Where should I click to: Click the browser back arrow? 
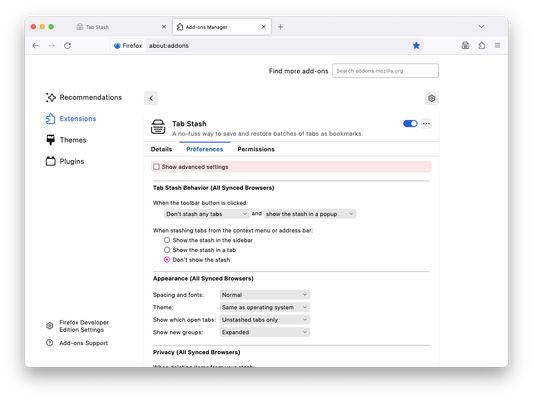pyautogui.click(x=35, y=46)
